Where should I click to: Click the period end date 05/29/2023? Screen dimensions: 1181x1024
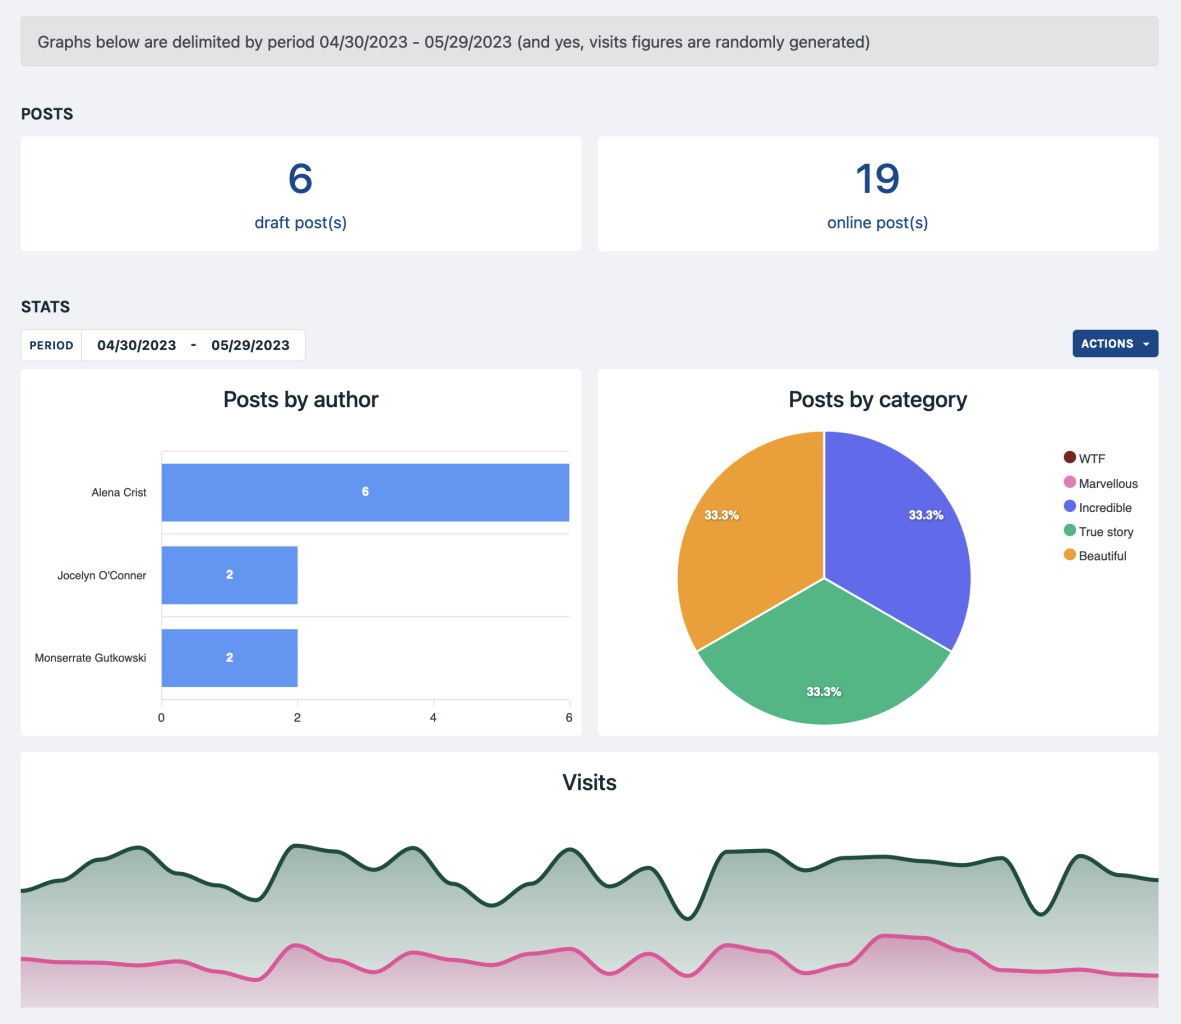250,345
